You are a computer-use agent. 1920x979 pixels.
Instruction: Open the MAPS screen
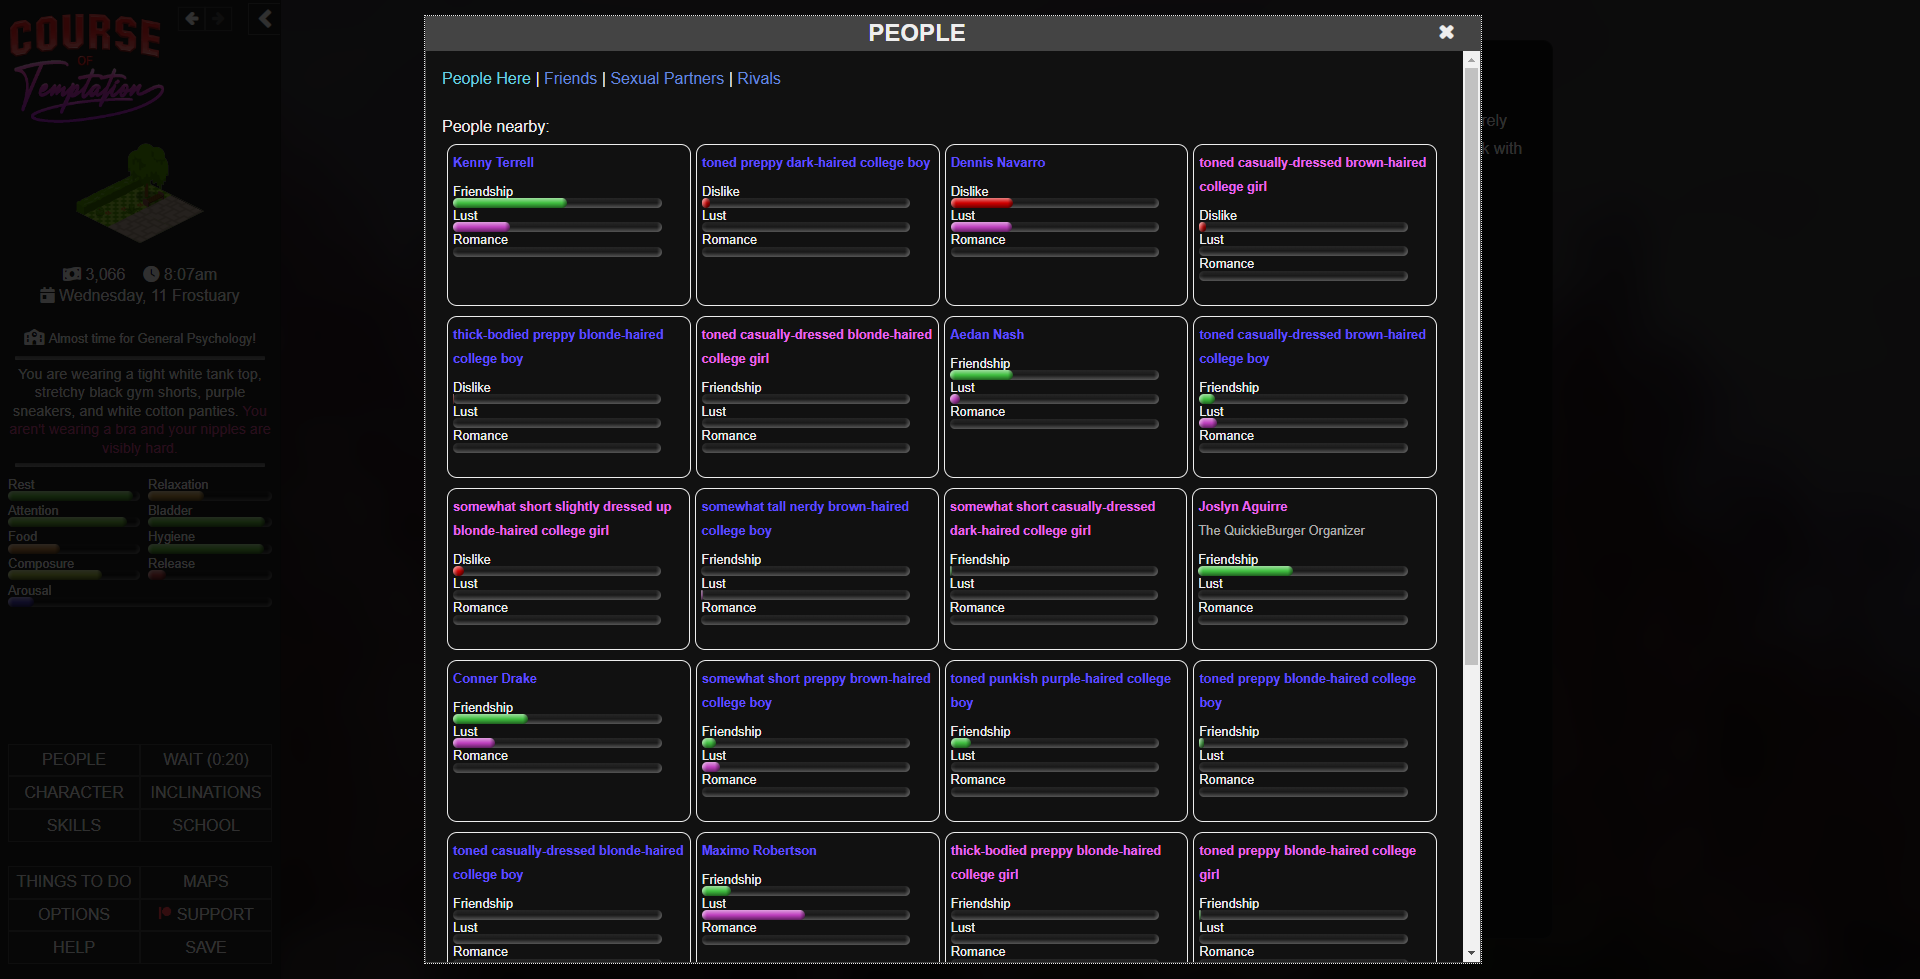205,881
